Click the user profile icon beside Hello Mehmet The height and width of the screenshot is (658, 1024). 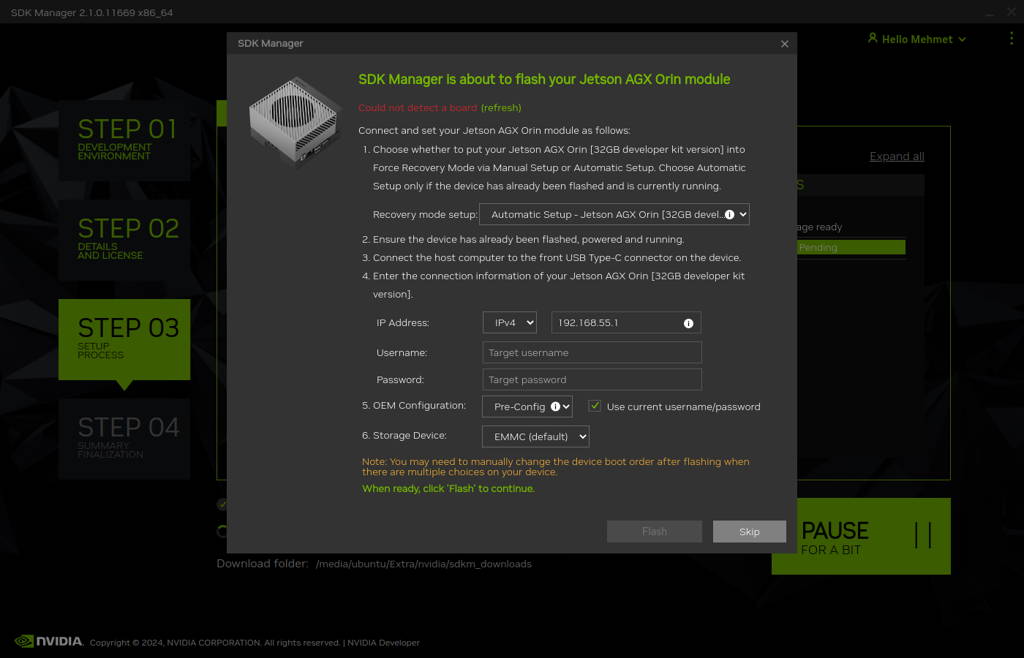tap(872, 39)
